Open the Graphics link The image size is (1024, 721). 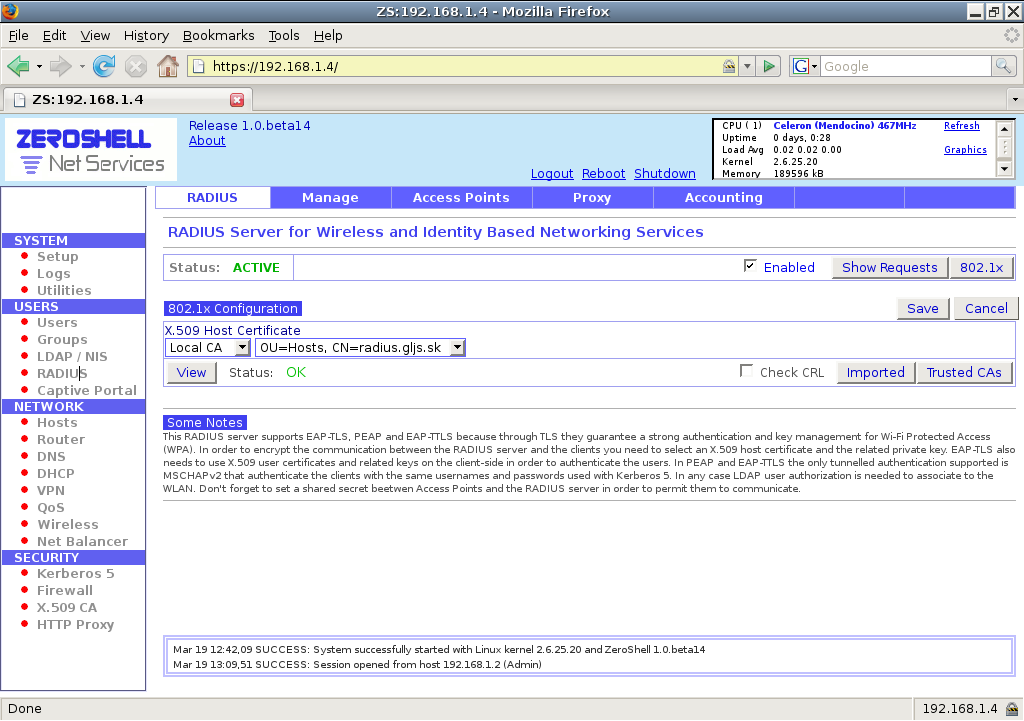tap(965, 150)
